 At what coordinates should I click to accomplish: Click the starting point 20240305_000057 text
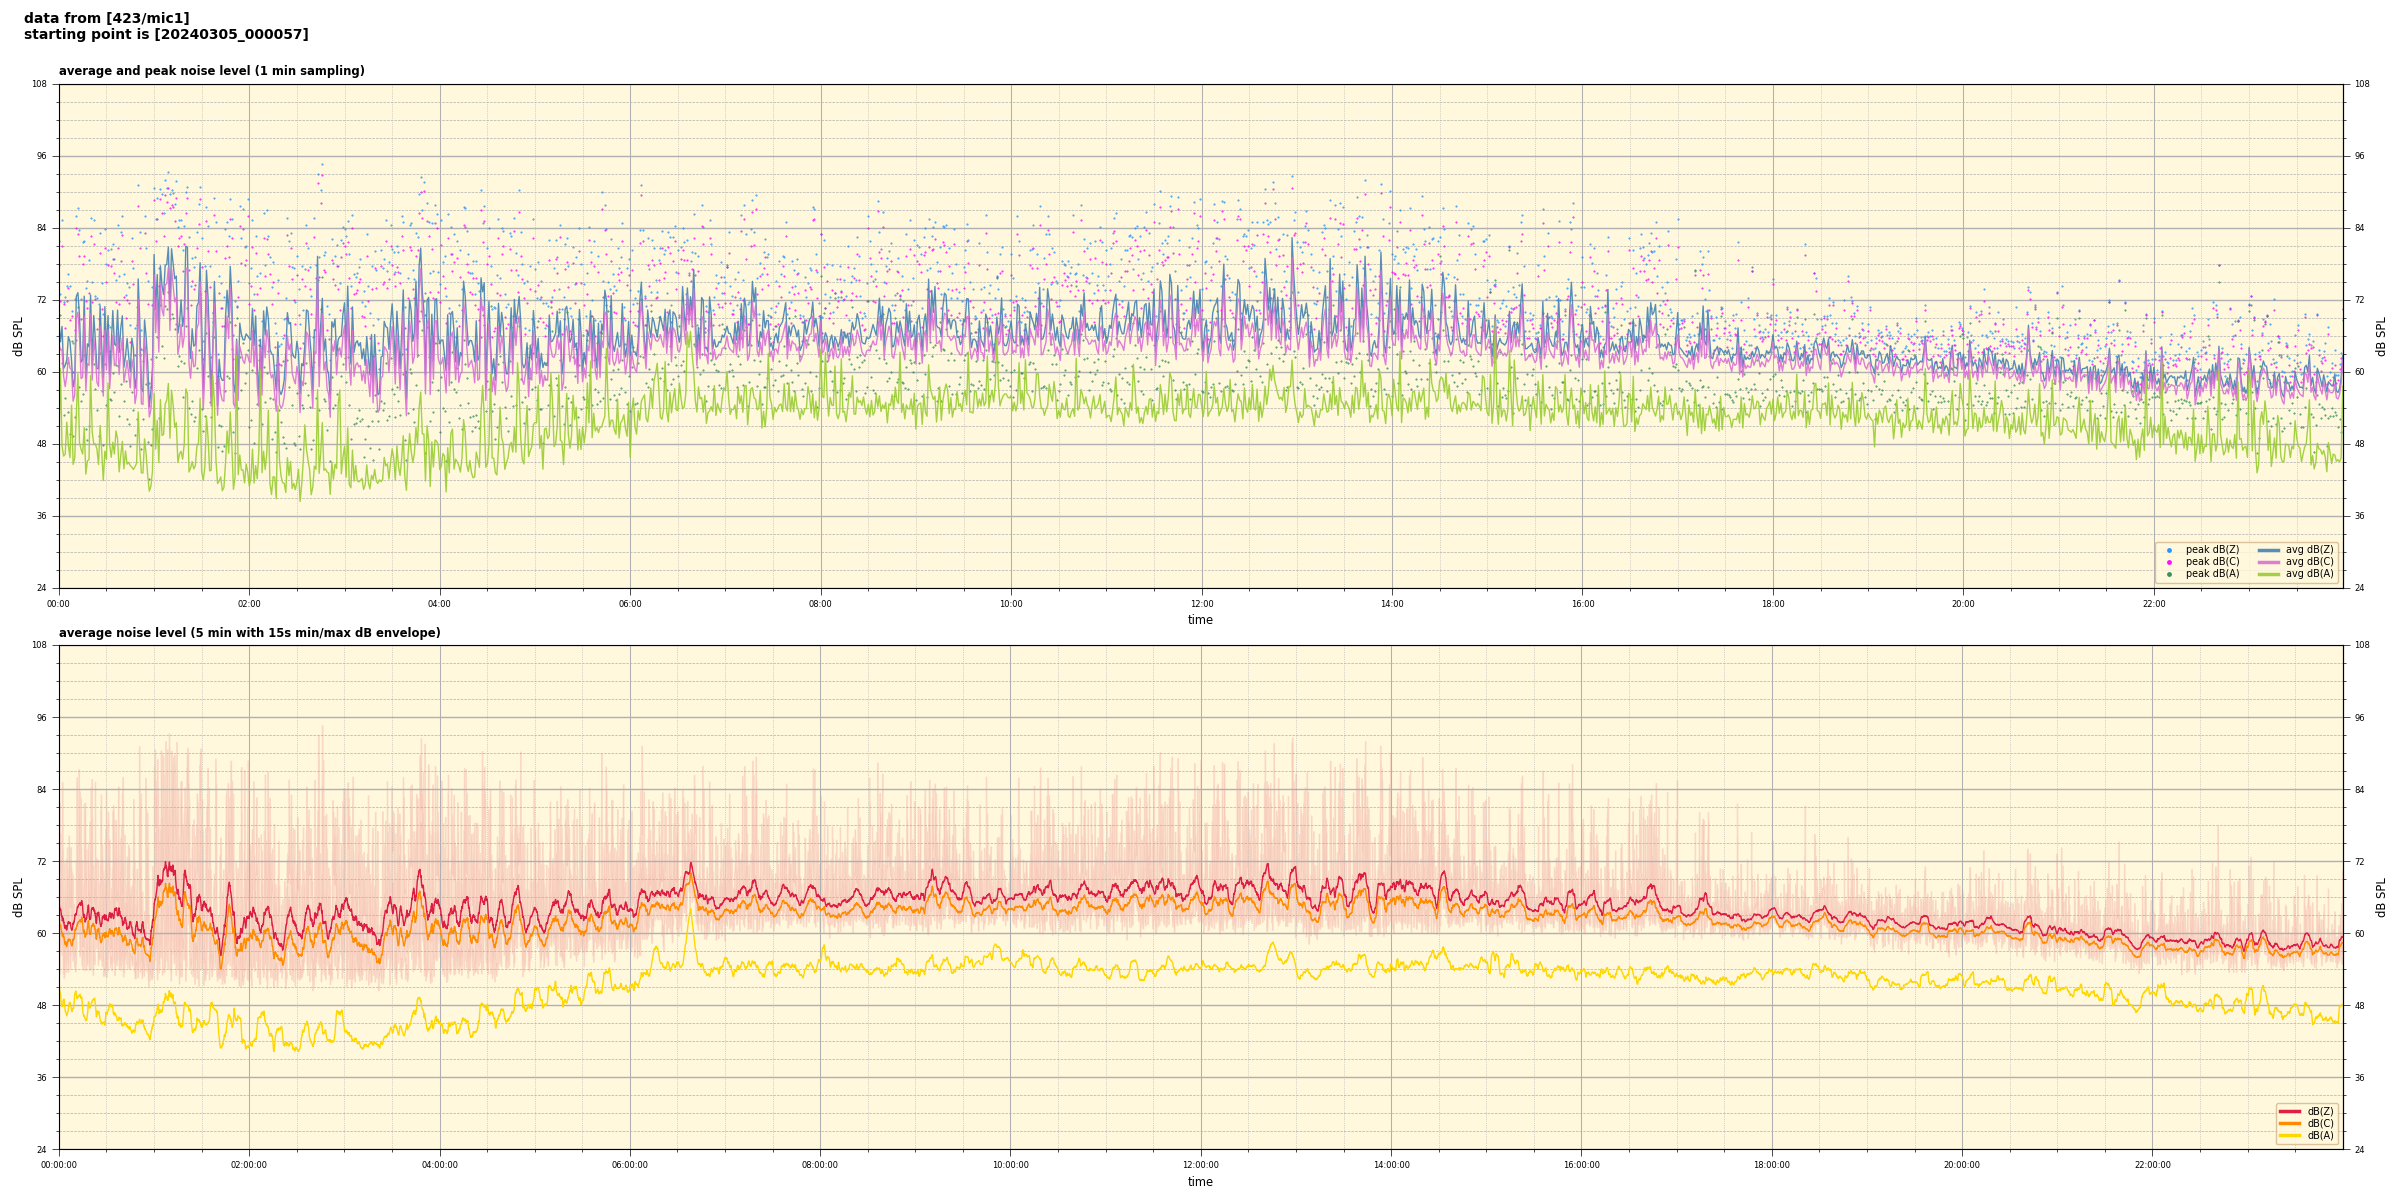pos(166,35)
